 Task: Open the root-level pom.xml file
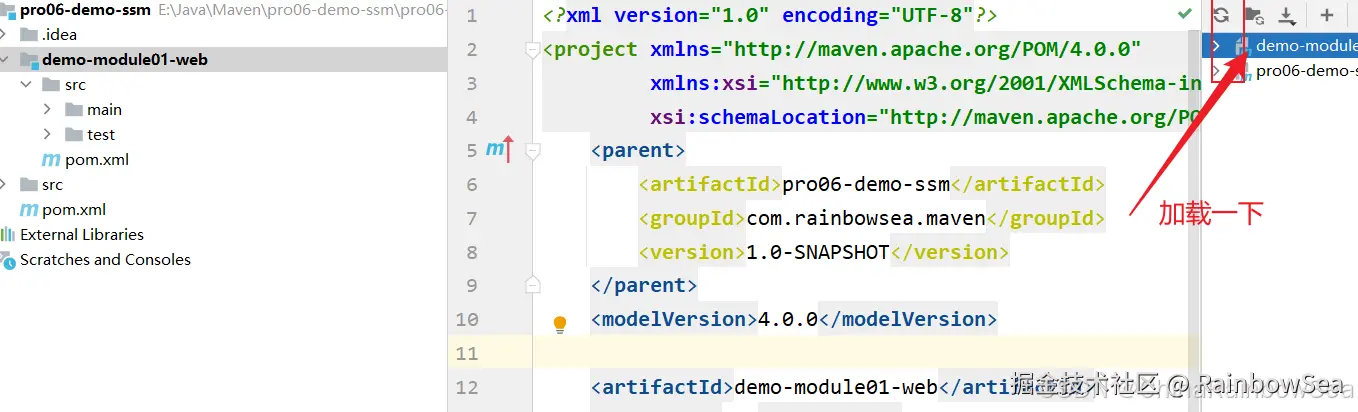[x=74, y=210]
